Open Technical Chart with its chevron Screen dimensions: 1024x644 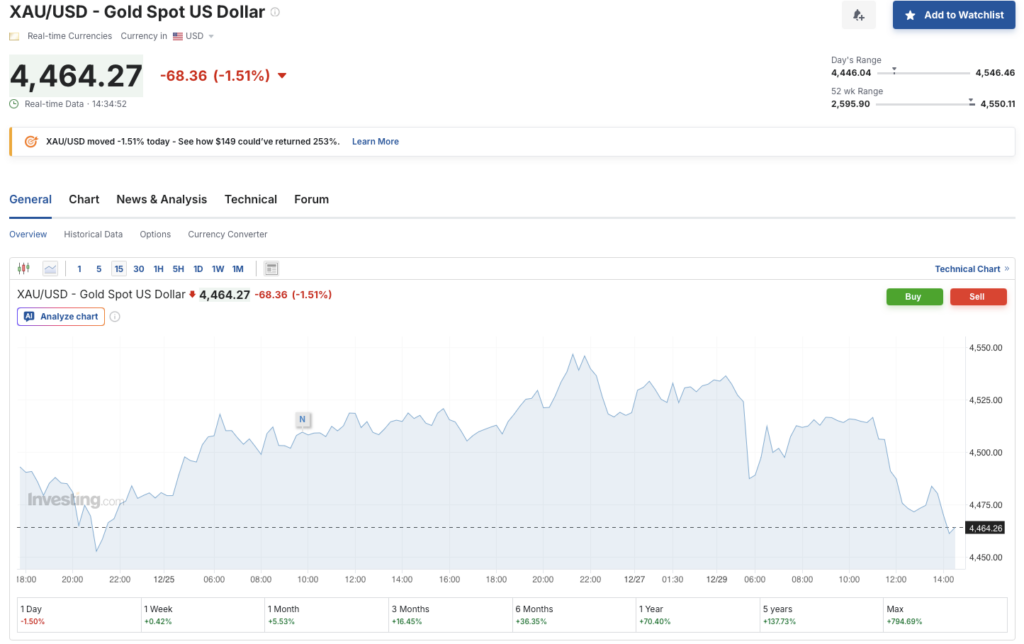[969, 268]
